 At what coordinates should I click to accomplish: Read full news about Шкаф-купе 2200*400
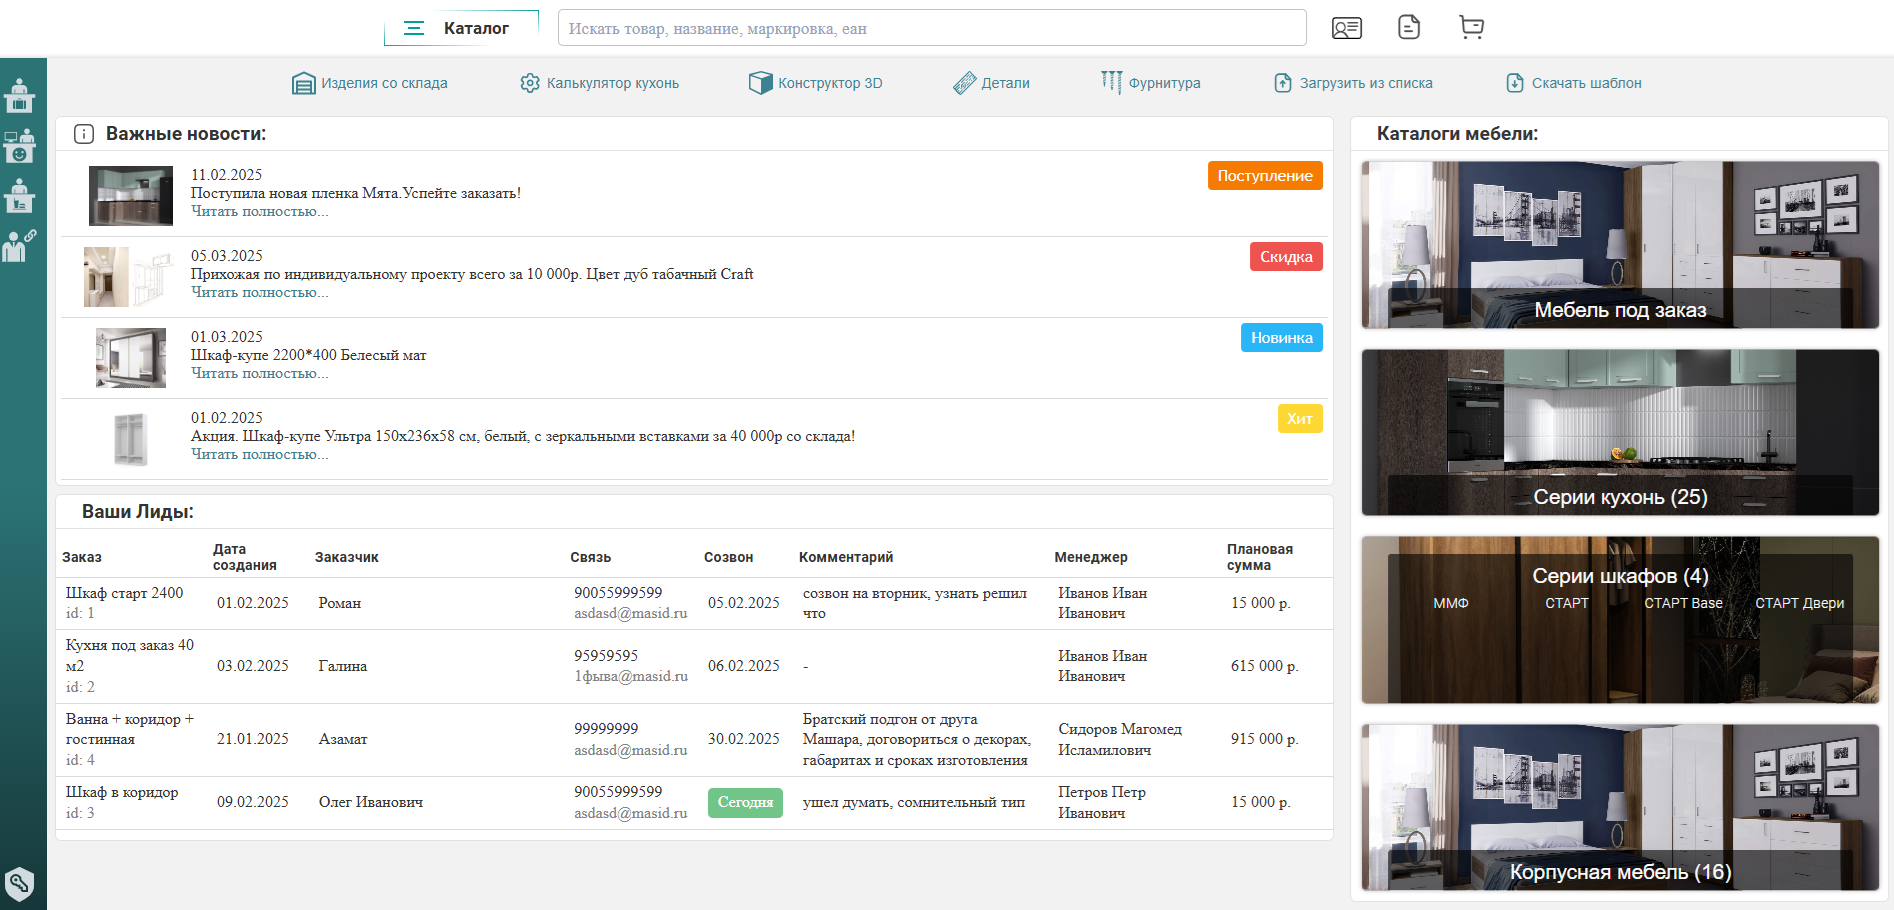259,374
